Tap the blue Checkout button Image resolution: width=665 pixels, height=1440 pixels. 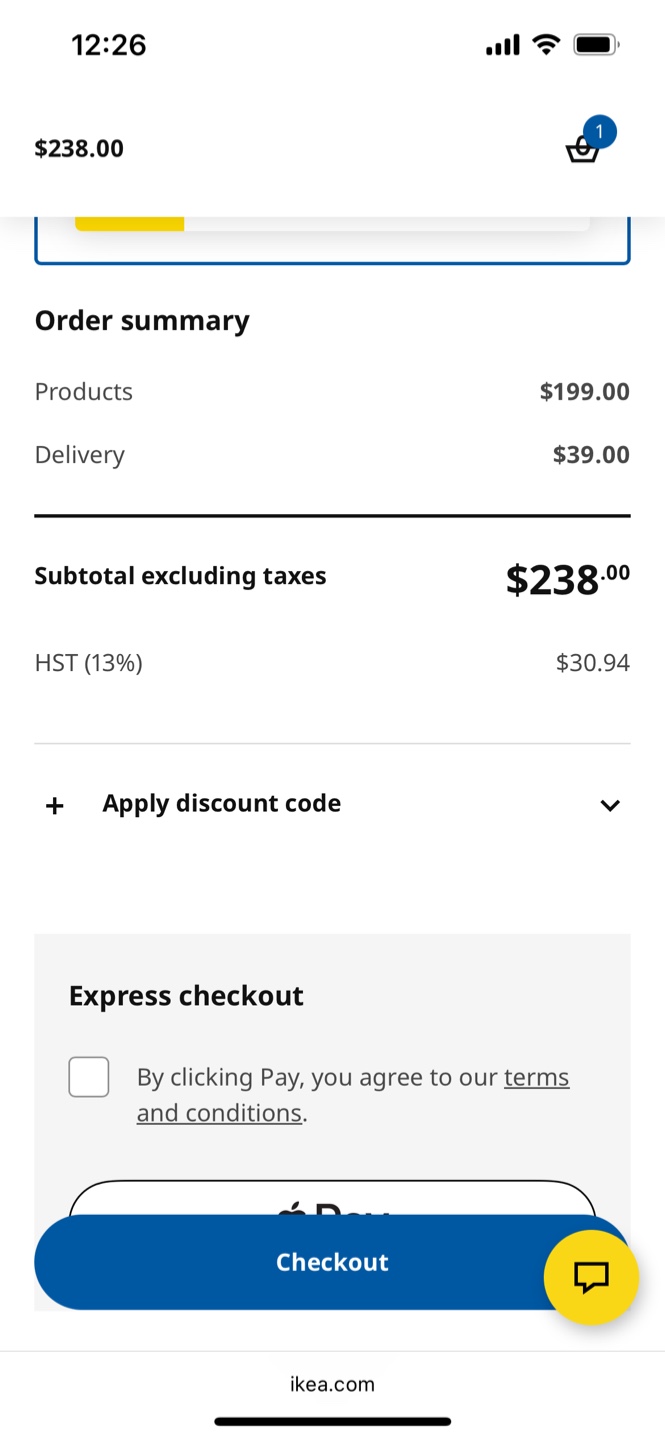pyautogui.click(x=332, y=1262)
